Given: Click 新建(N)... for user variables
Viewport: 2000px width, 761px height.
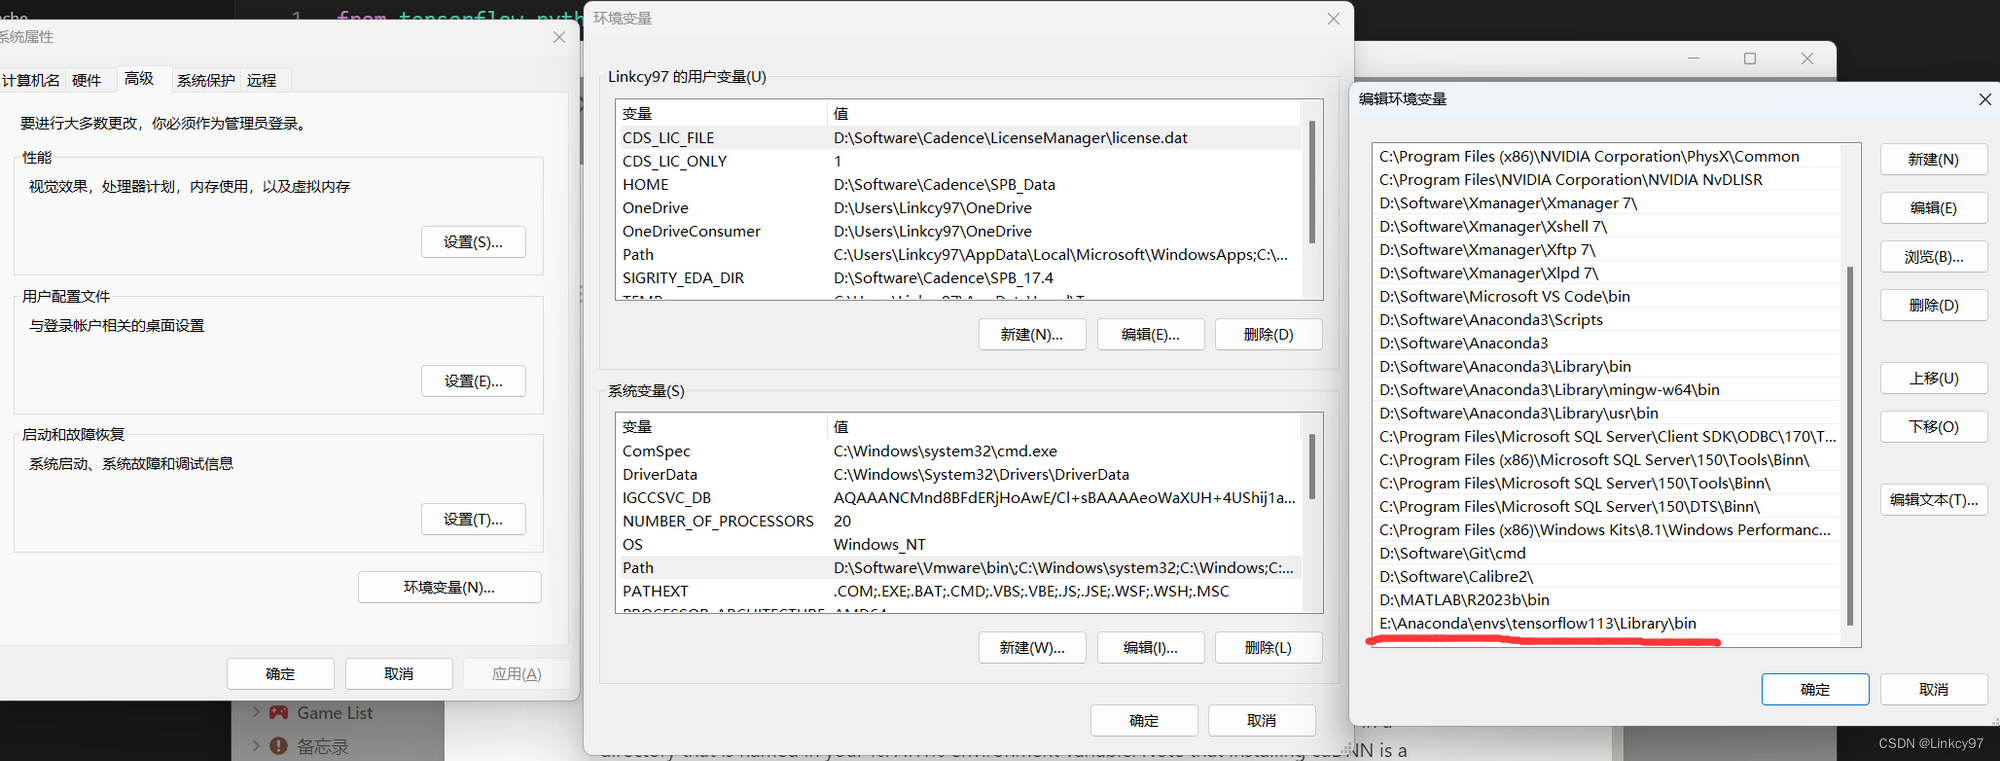Looking at the screenshot, I should point(1032,334).
